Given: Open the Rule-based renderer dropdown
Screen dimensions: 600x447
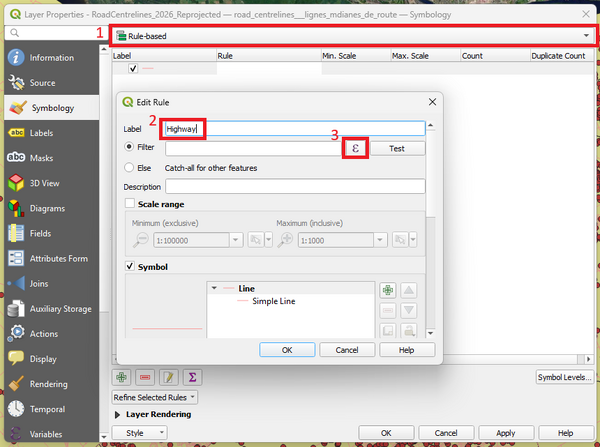Looking at the screenshot, I should tap(353, 36).
